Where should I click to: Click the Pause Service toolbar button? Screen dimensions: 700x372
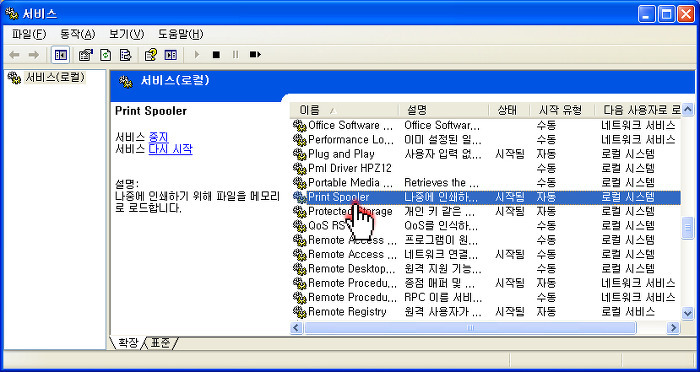click(x=235, y=55)
